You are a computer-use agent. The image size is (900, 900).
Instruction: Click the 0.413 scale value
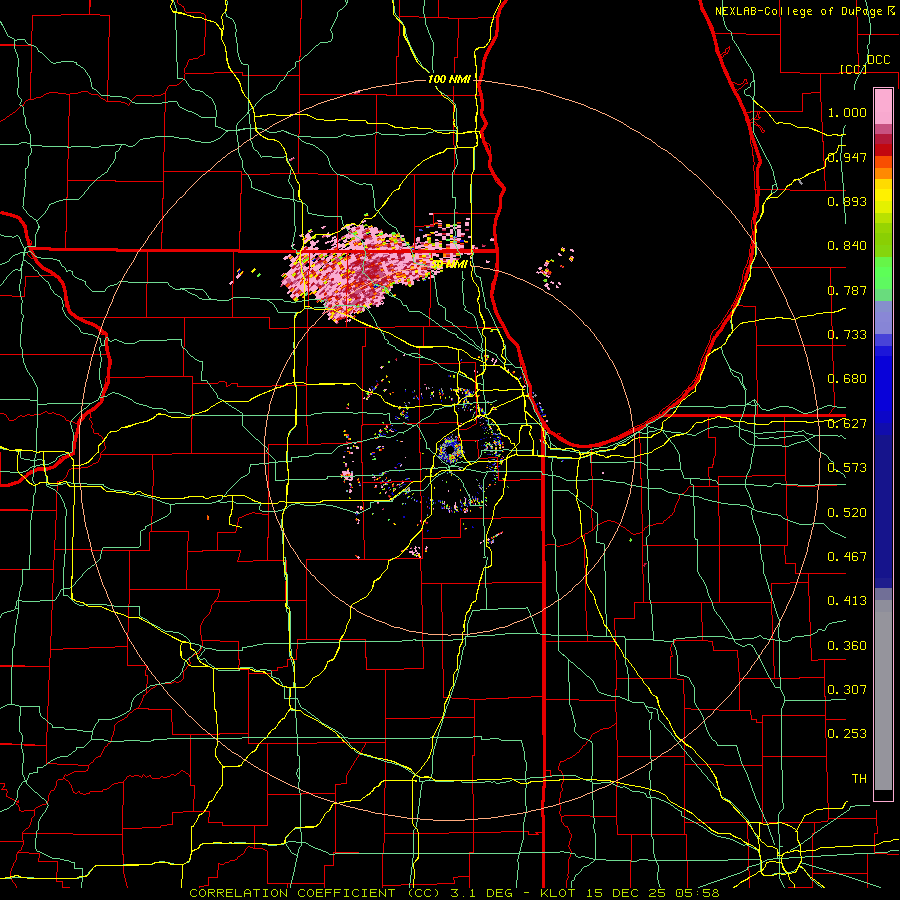pos(847,601)
